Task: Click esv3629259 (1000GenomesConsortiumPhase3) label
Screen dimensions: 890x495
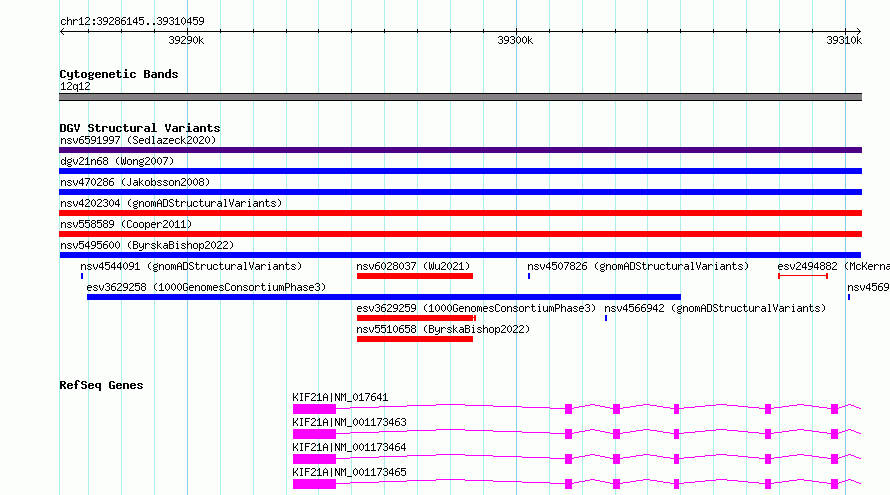Action: tap(476, 308)
